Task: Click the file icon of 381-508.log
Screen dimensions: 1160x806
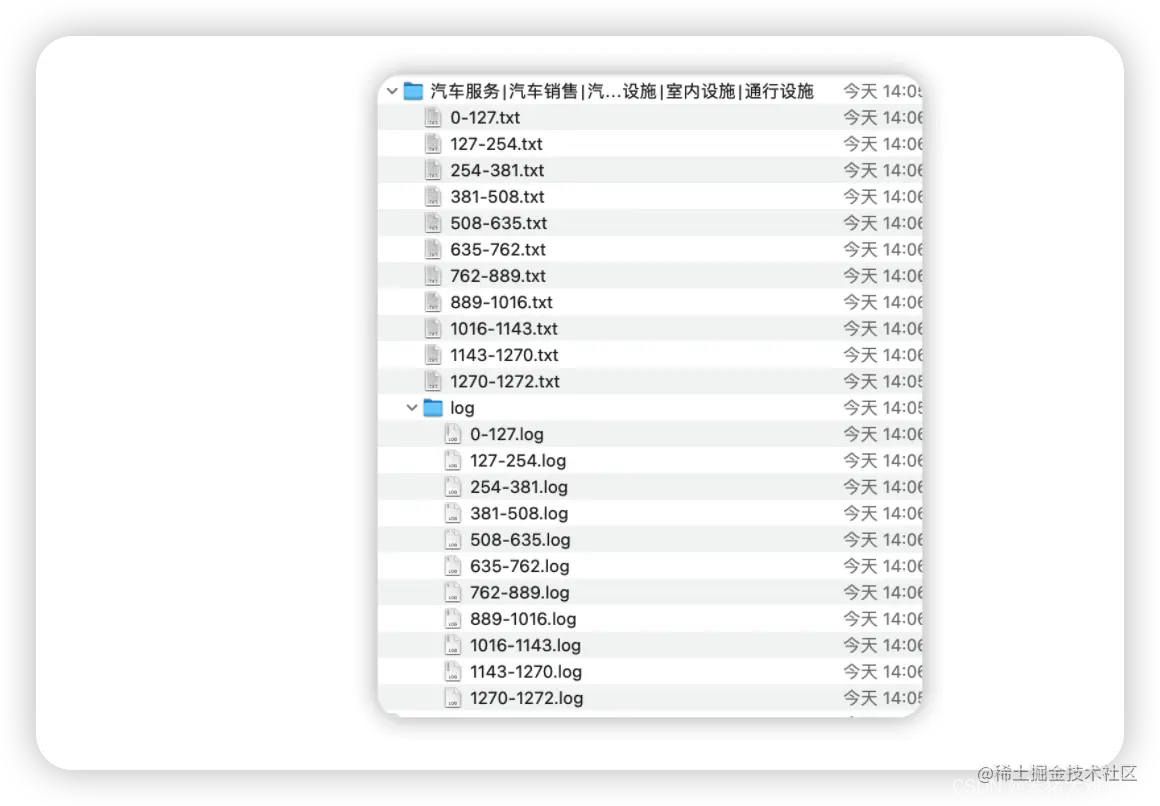Action: point(453,514)
